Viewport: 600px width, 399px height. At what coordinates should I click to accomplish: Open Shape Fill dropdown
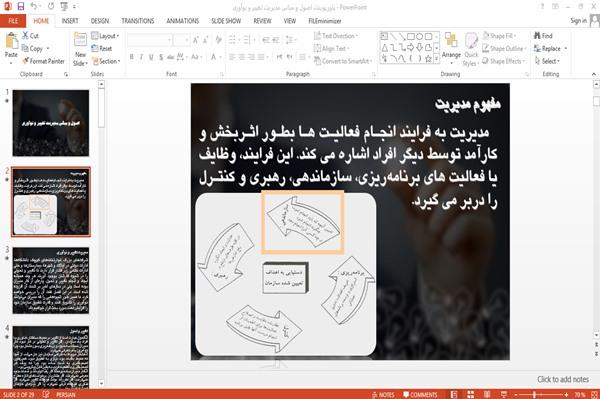pos(499,36)
